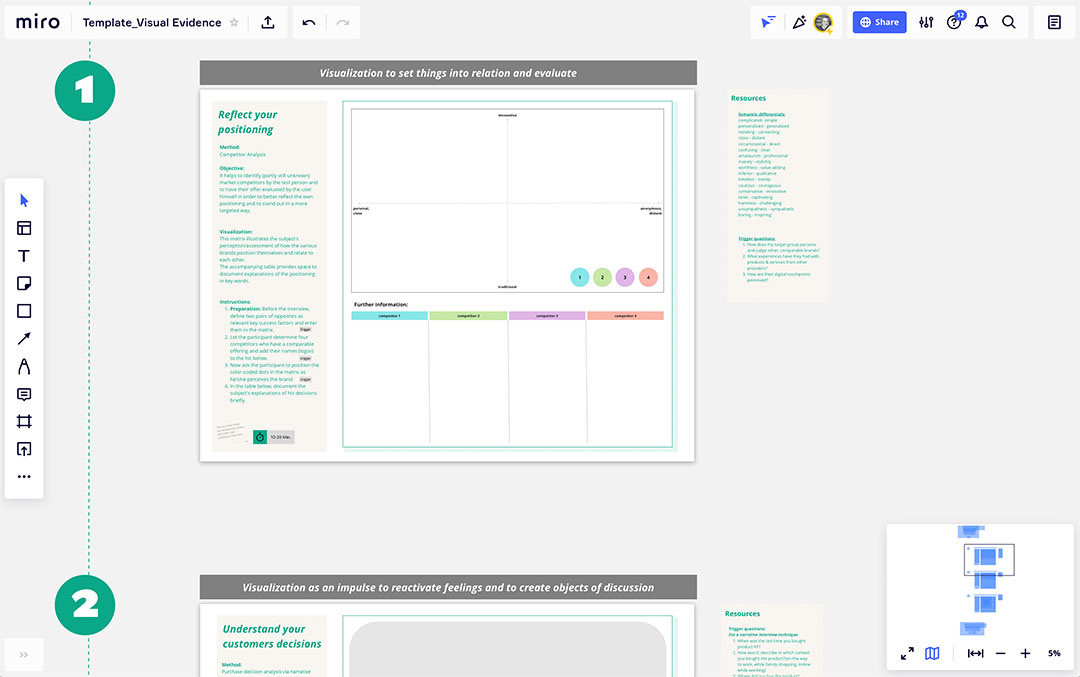Toggle the minimap icon
The width and height of the screenshot is (1080, 677).
932,654
